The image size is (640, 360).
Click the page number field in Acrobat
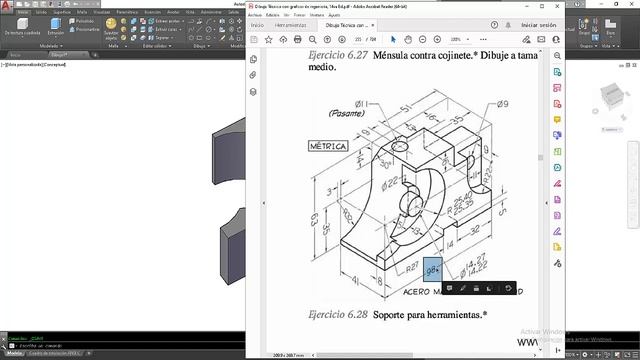(x=358, y=40)
